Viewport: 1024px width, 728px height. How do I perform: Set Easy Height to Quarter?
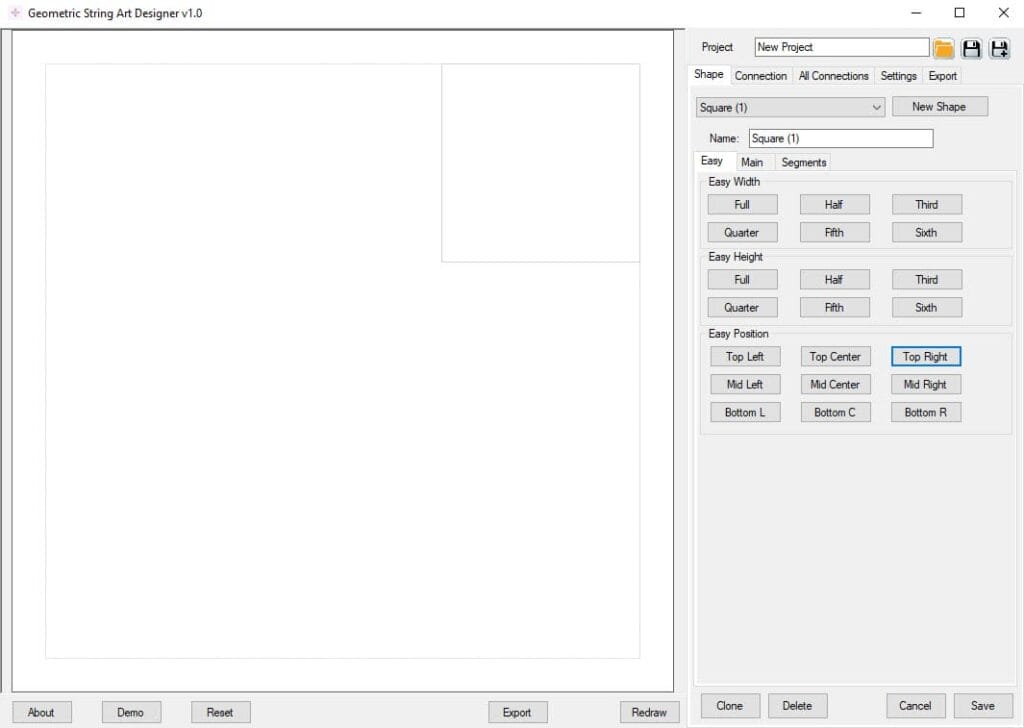point(741,307)
